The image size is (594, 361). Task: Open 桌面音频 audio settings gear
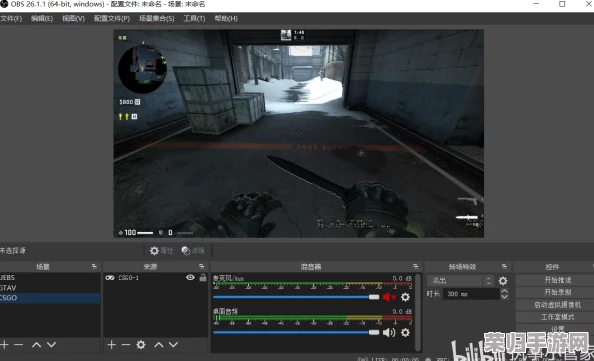tap(405, 332)
